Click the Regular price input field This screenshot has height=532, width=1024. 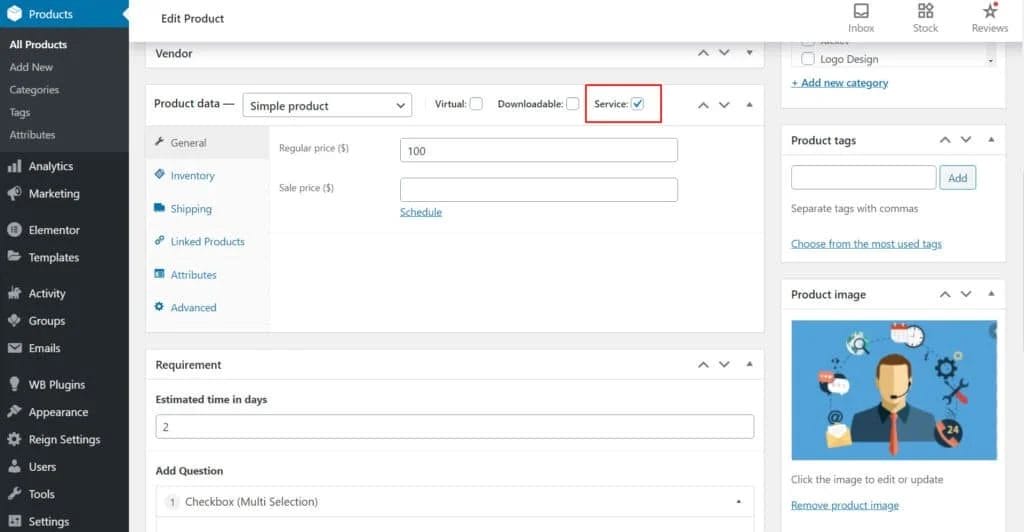pyautogui.click(x=538, y=151)
